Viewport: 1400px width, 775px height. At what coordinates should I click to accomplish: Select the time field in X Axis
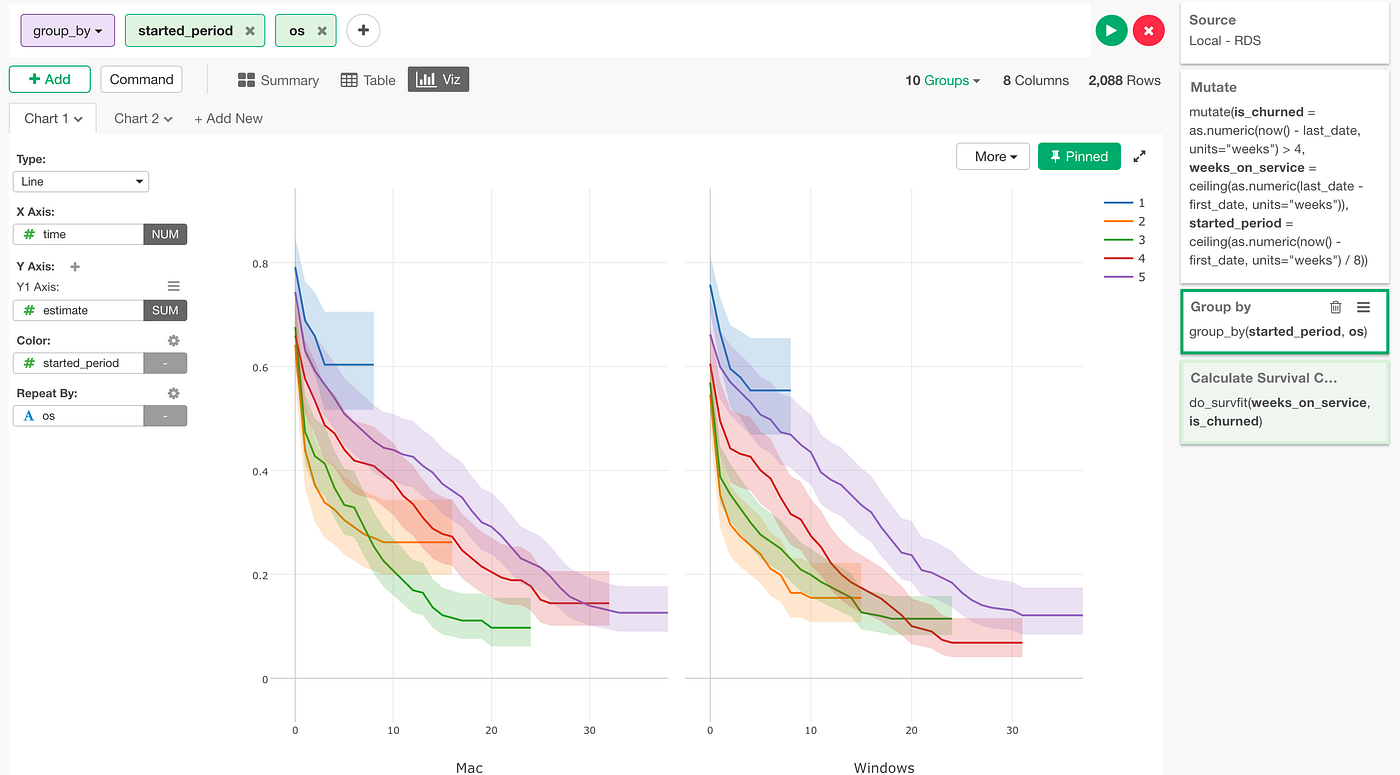click(x=70, y=234)
